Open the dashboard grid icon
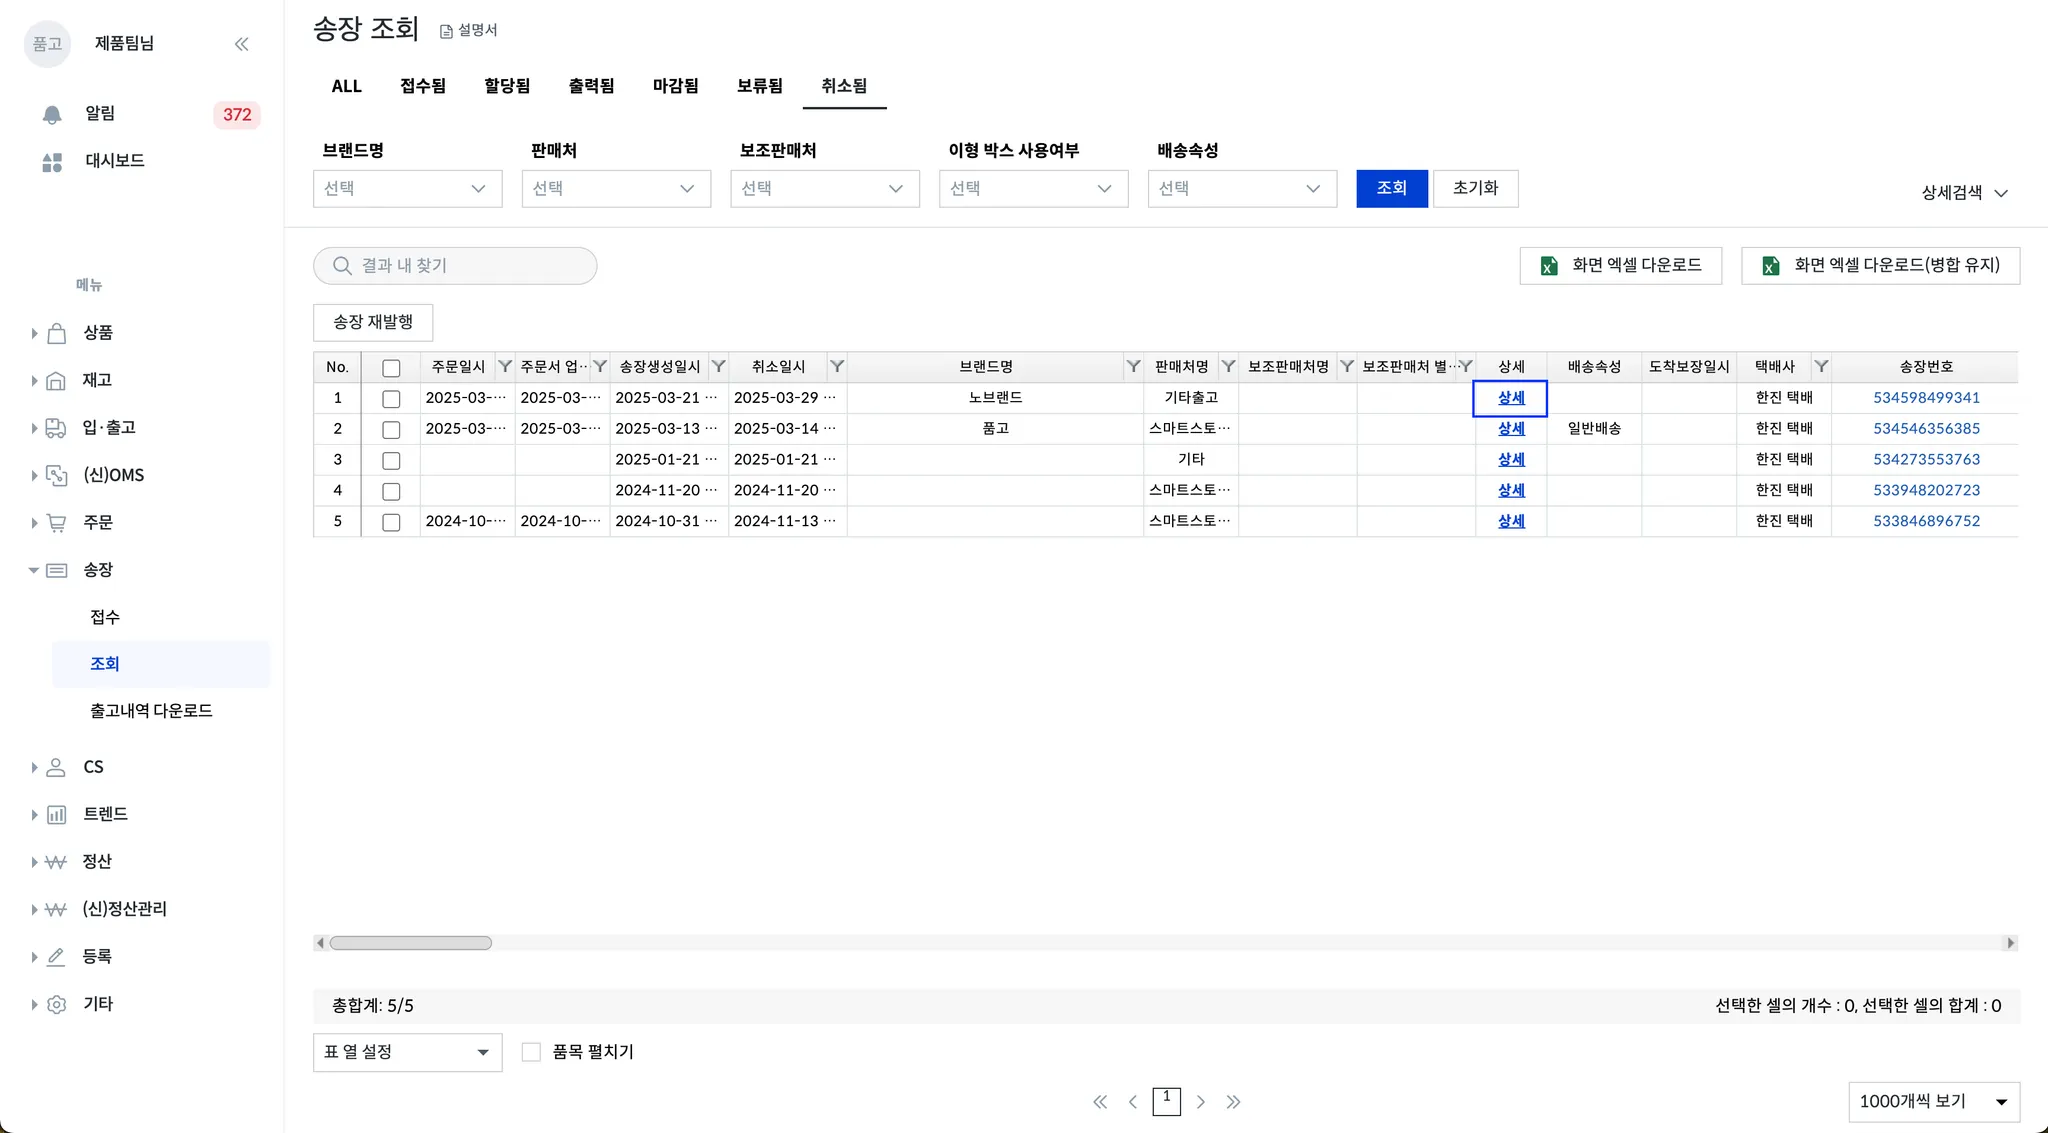Screen dimensions: 2048x1133 click(x=52, y=162)
